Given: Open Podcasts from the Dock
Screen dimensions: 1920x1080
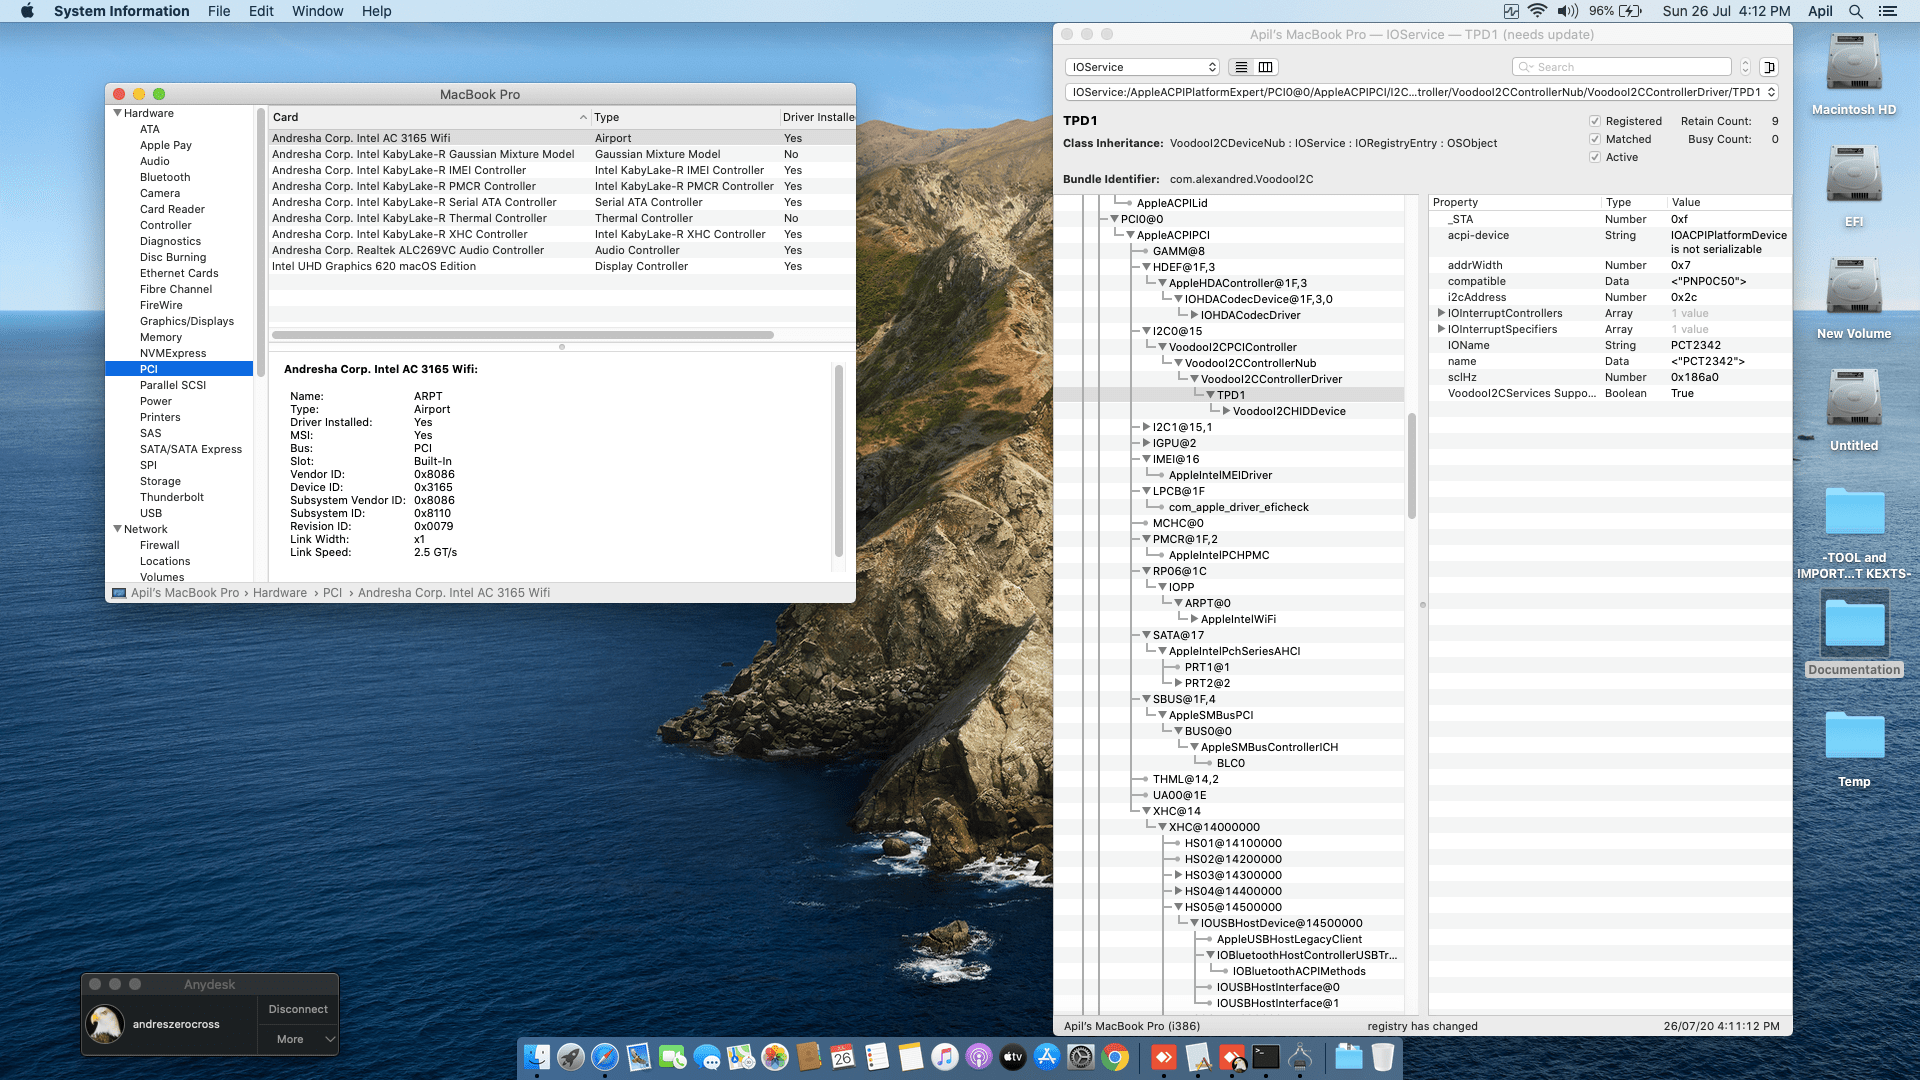Looking at the screenshot, I should tap(979, 1057).
